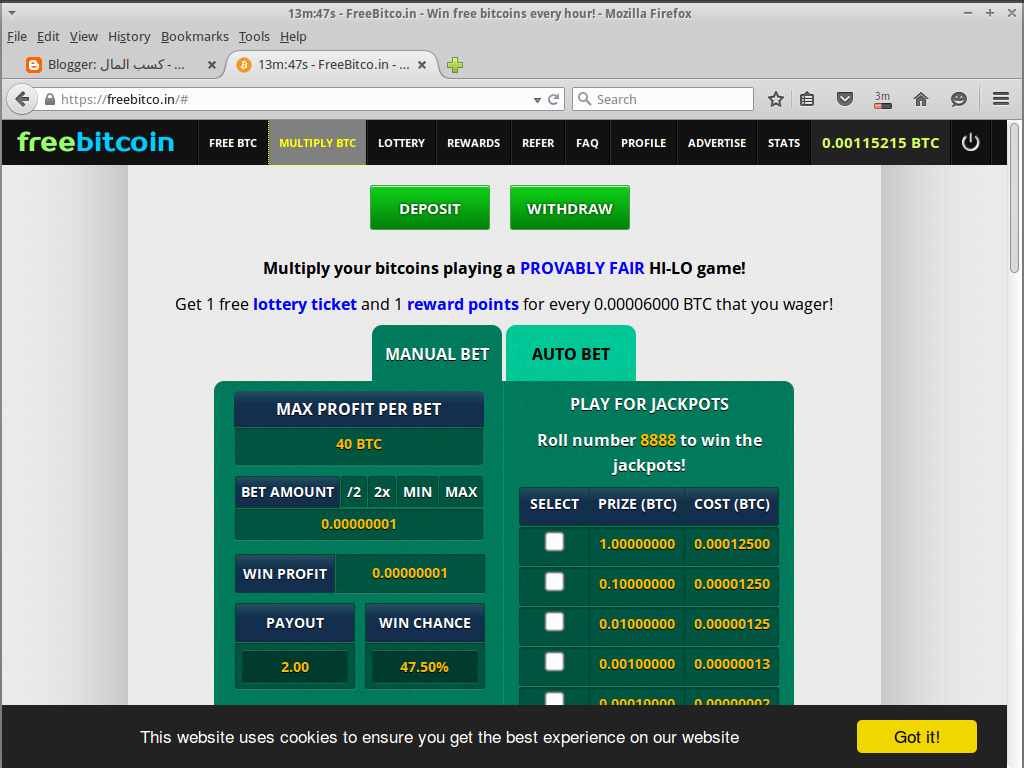Click the payout field 2.00
1024x768 pixels.
pos(295,667)
